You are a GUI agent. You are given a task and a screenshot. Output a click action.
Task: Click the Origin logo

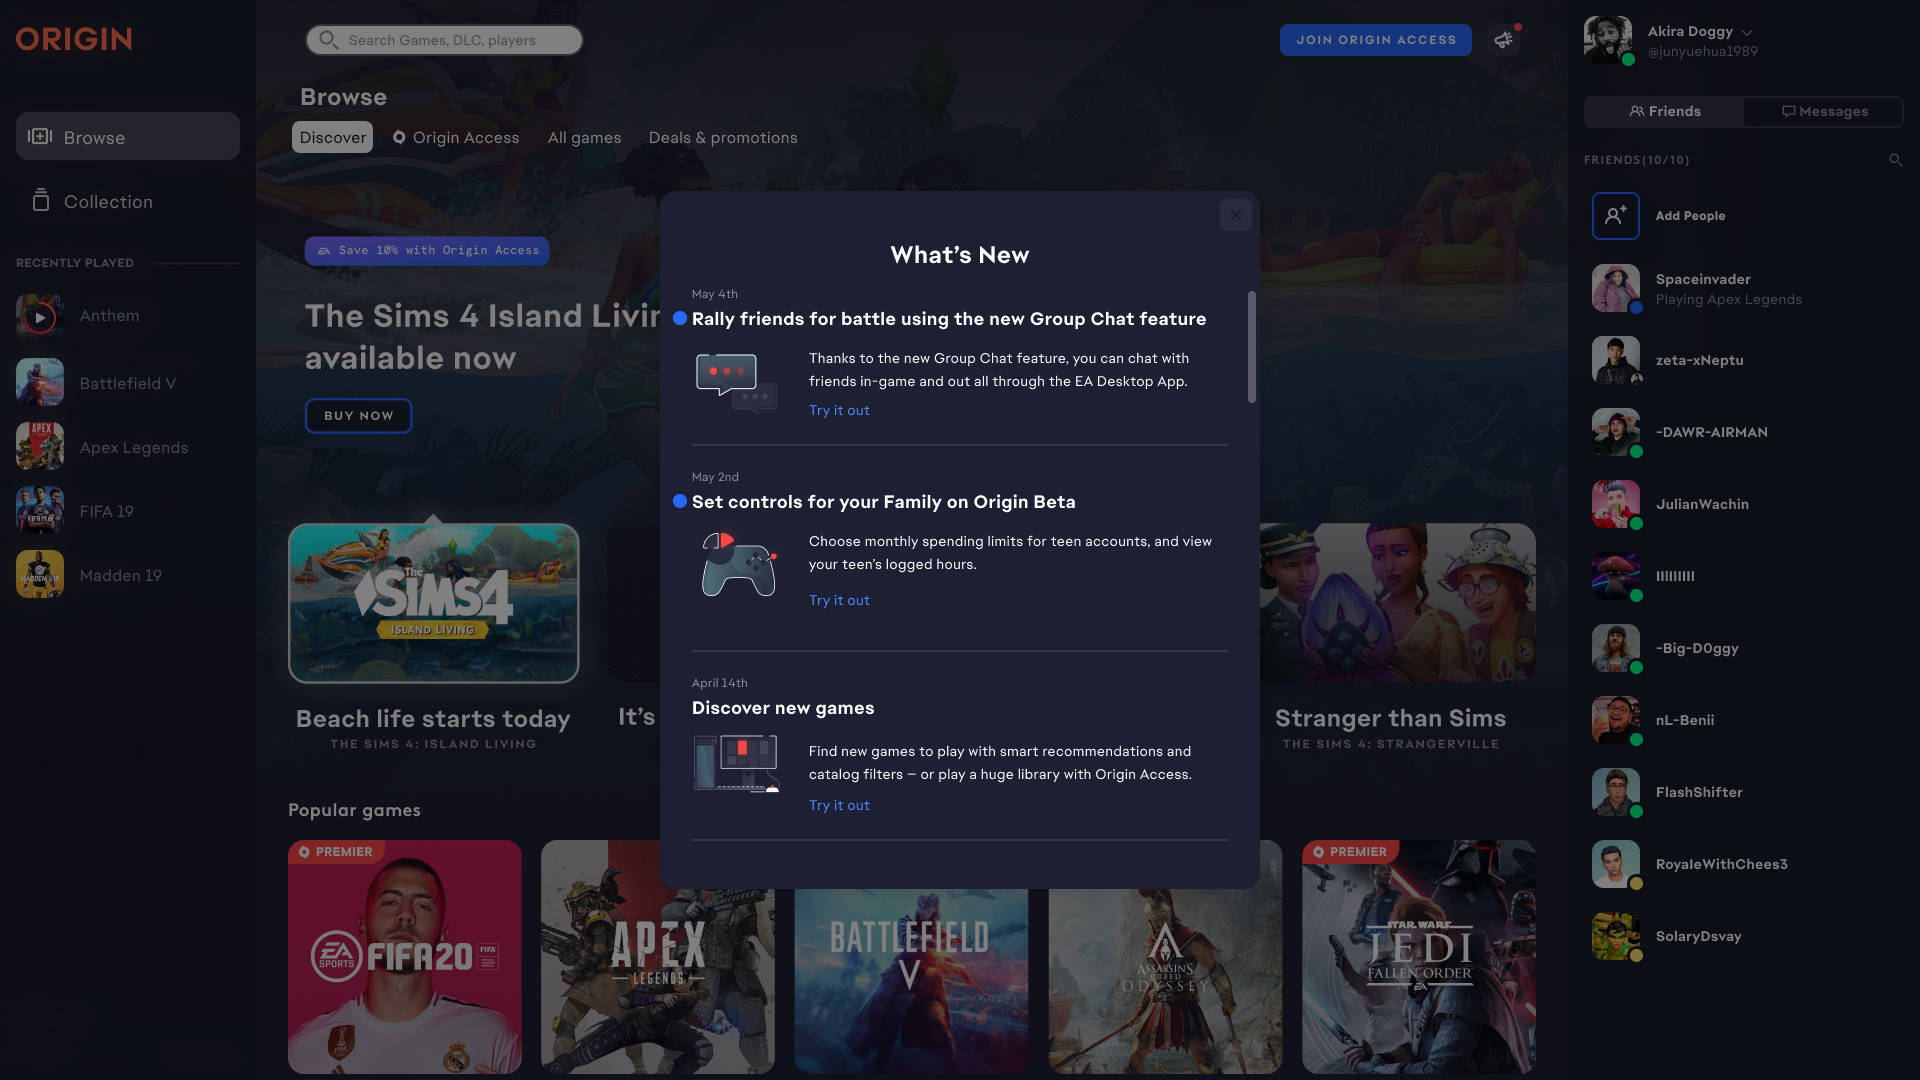(74, 39)
